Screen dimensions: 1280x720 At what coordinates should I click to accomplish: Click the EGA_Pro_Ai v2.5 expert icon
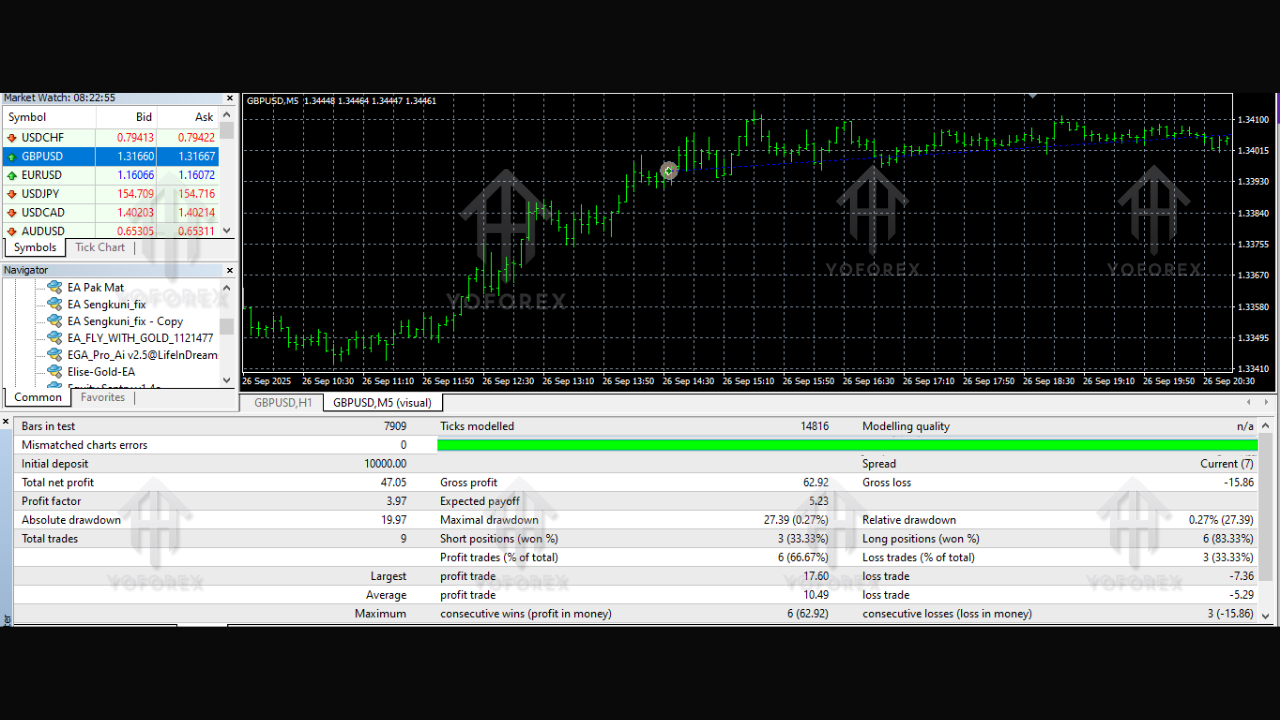(x=55, y=355)
